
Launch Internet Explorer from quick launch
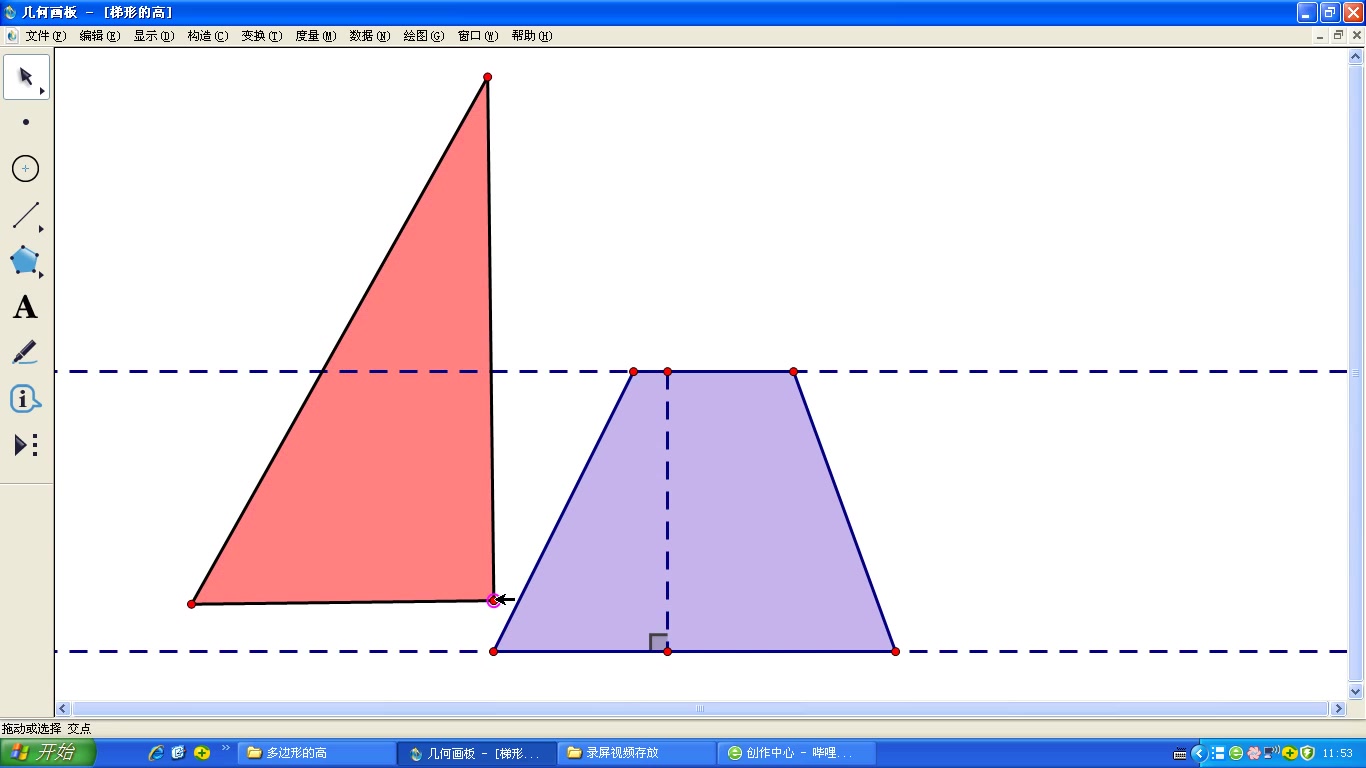[156, 753]
